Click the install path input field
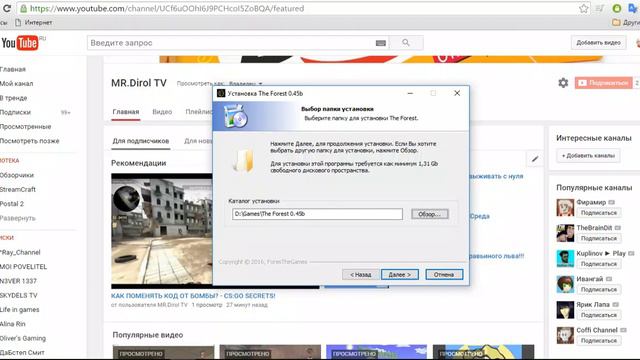Screen dimensions: 640x360 [317, 214]
